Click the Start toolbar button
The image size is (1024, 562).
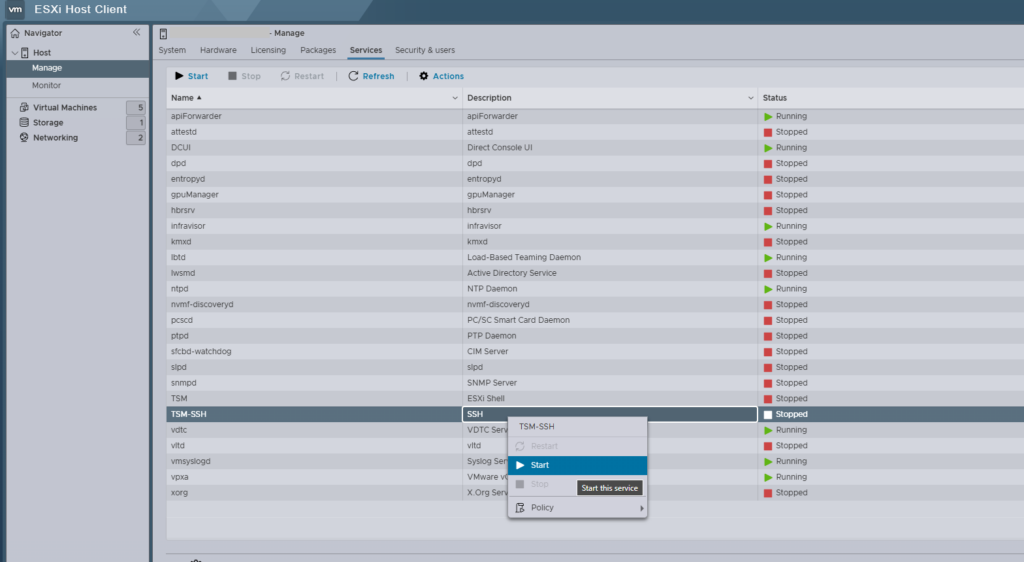point(191,76)
